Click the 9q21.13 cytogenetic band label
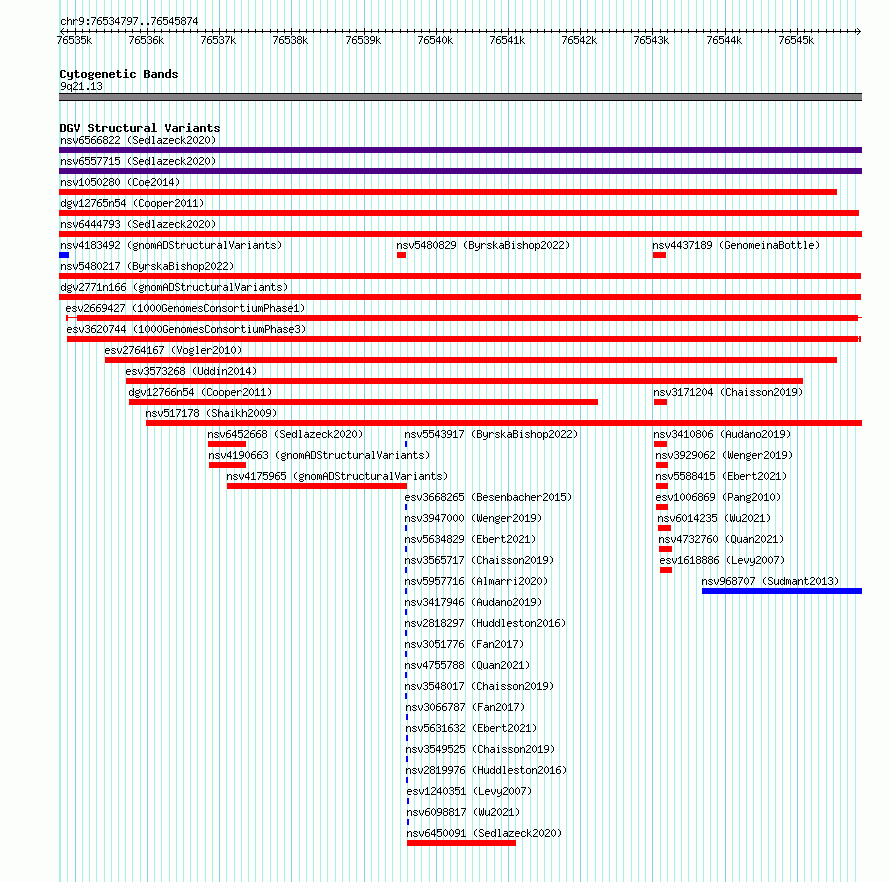The width and height of the screenshot is (890, 882). click(81, 86)
